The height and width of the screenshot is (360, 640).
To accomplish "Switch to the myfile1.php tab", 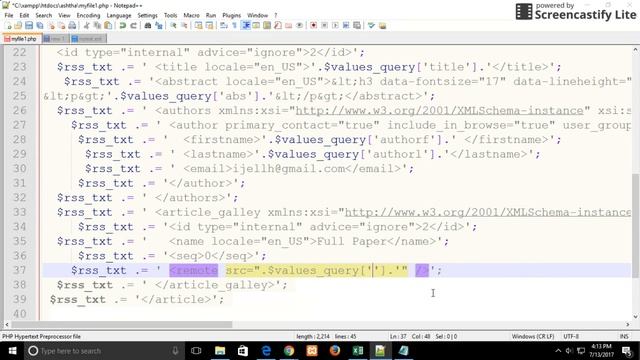I will 21,39.
